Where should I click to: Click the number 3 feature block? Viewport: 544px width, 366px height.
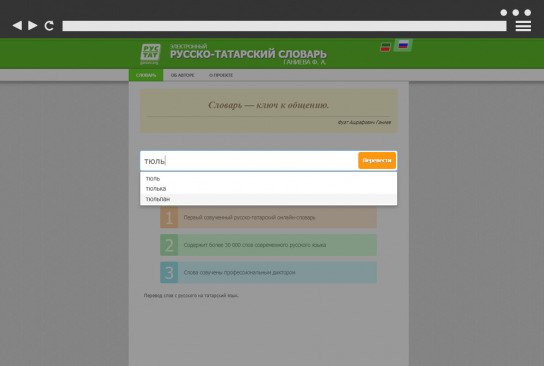269,272
